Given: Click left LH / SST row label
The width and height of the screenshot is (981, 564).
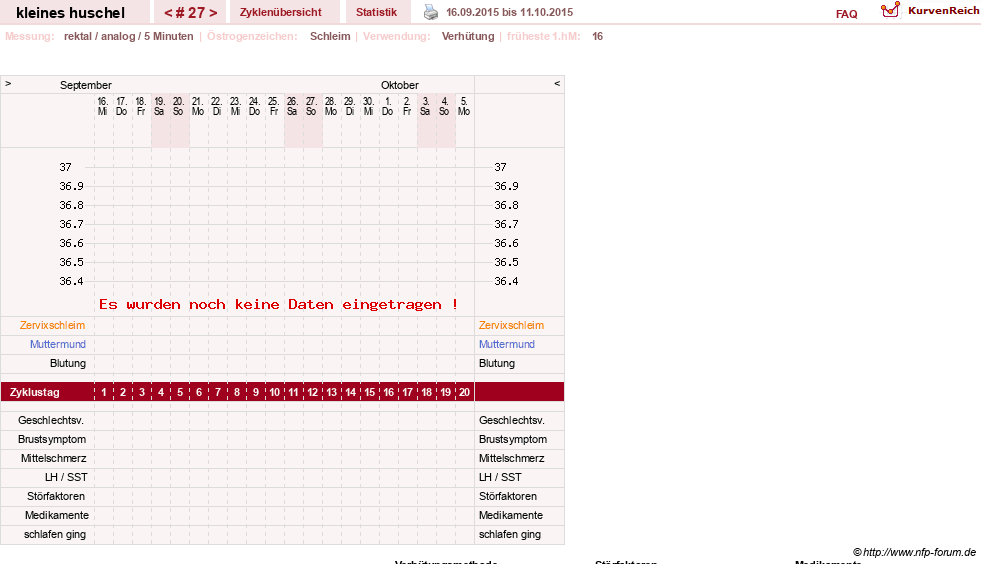Looking at the screenshot, I should 66,477.
